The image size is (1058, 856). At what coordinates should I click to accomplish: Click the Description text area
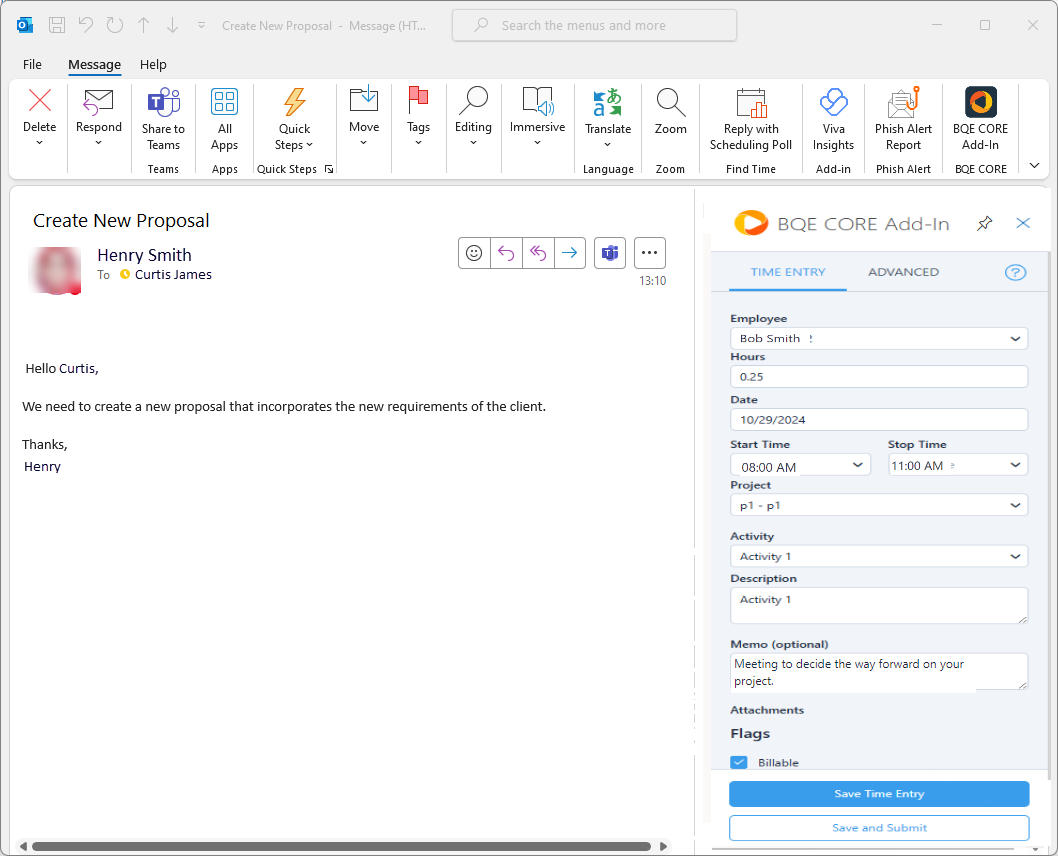(879, 606)
